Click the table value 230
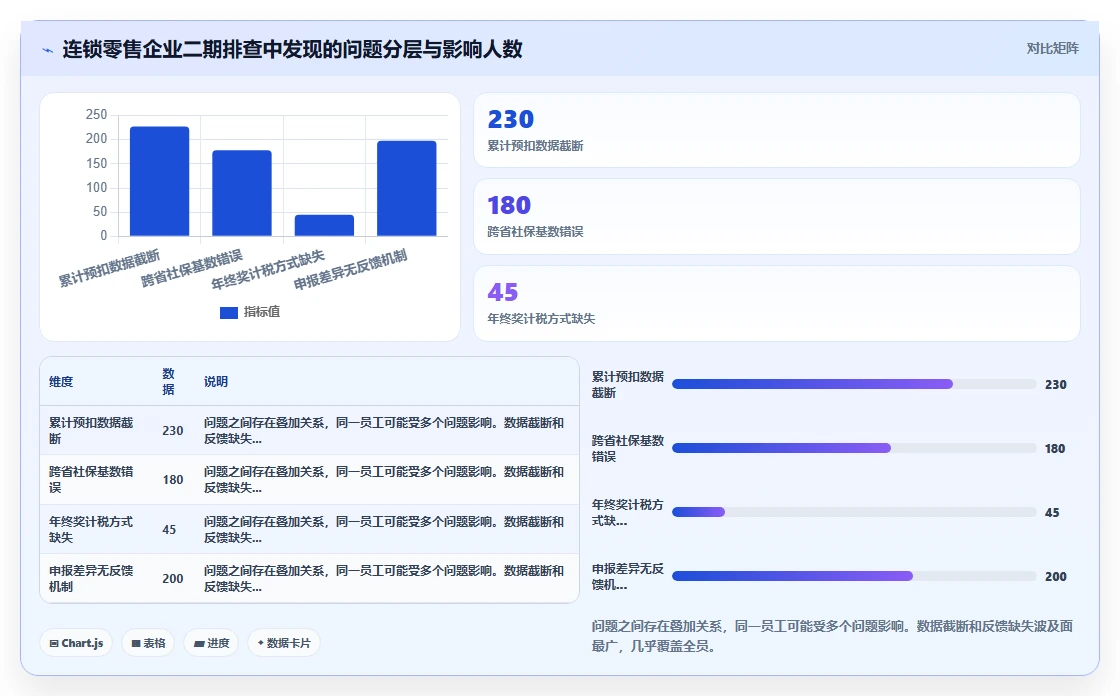 click(173, 431)
